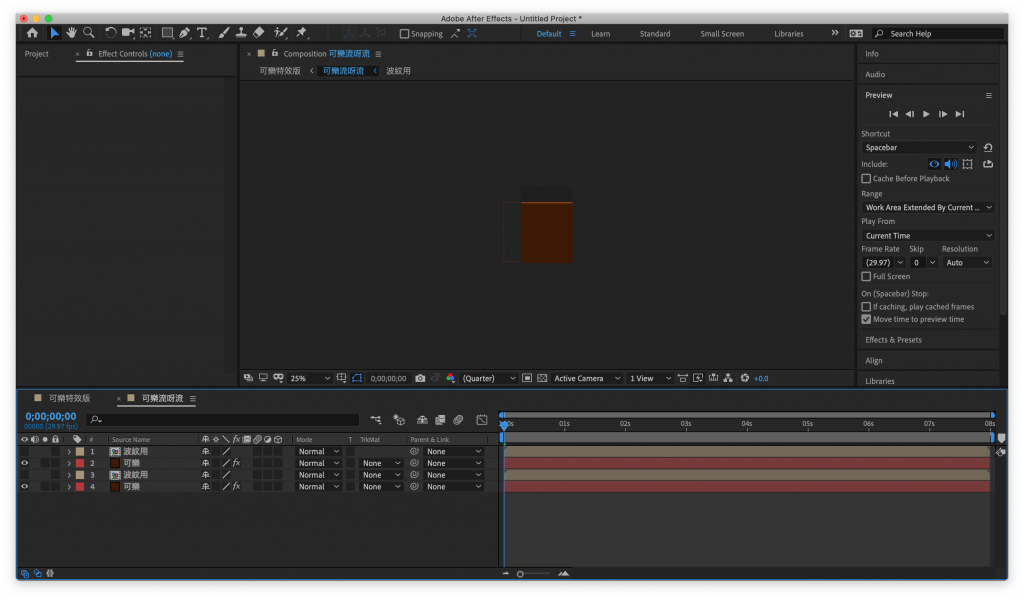
Task: Switch to the Learn workspace
Action: [x=600, y=34]
